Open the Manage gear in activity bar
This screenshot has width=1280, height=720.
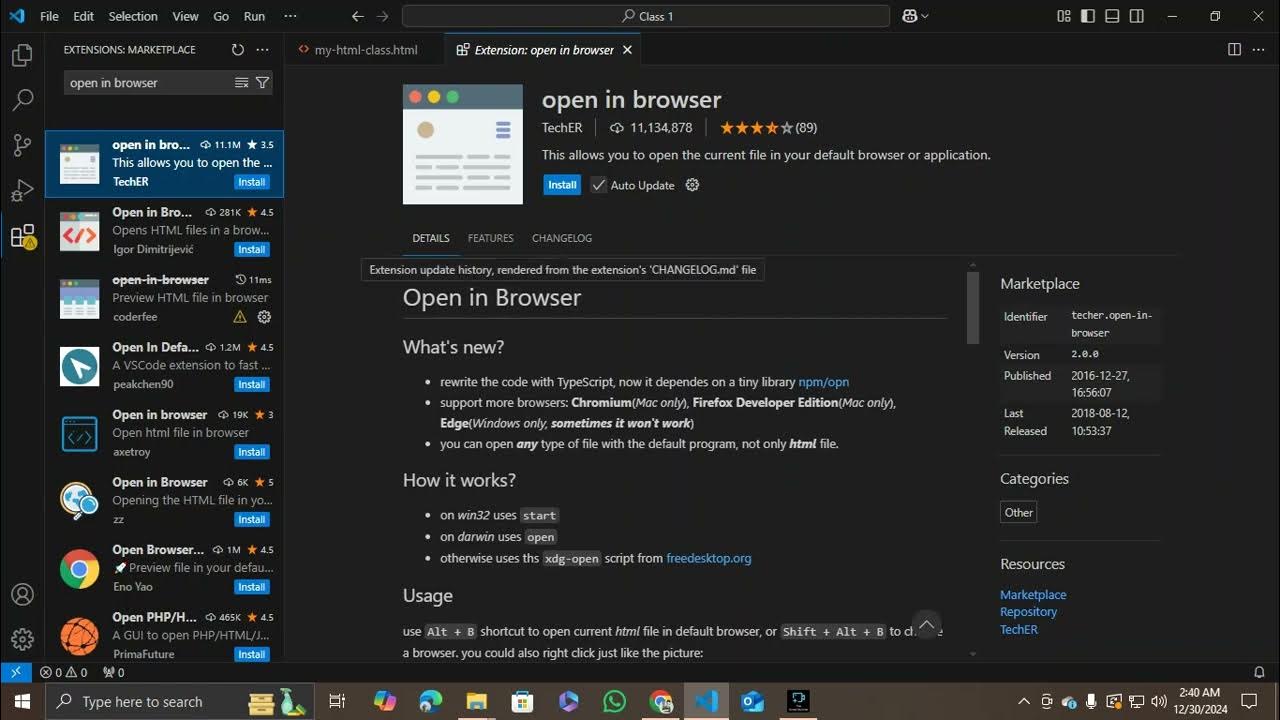(x=22, y=639)
